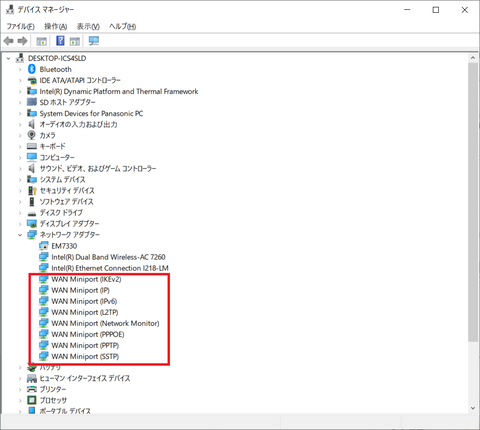
Task: Click the scrollbar up arrow
Action: (473, 58)
